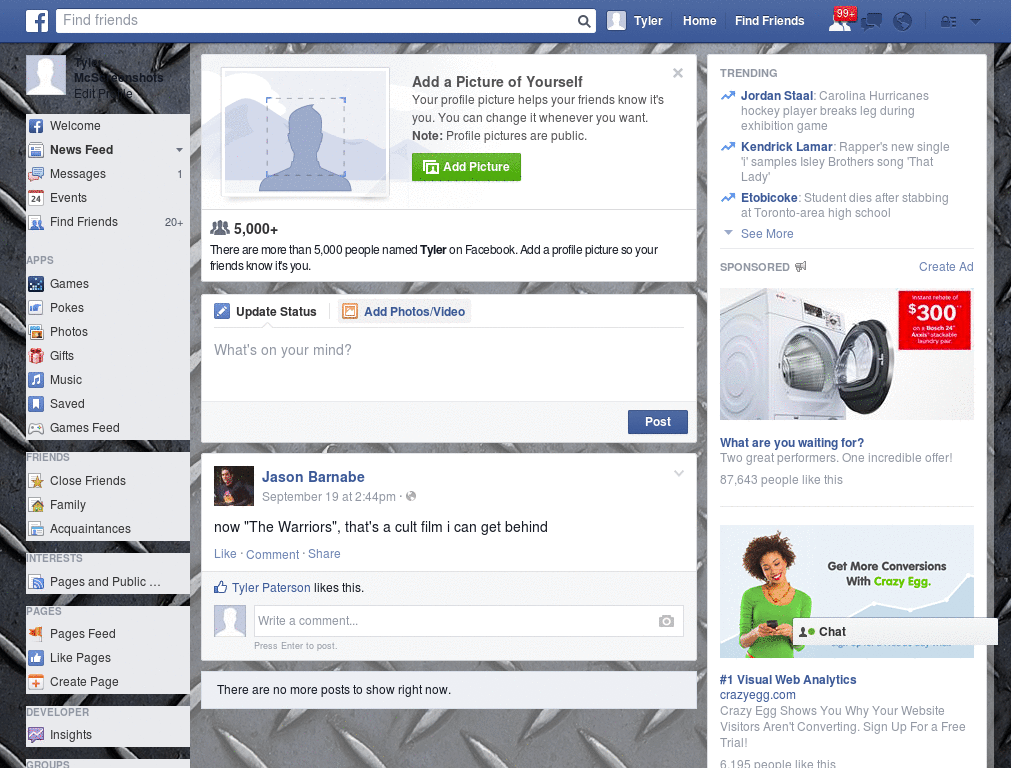Viewport: 1024px width, 768px height.
Task: Open Tyler Paterson's profile link
Action: click(271, 588)
